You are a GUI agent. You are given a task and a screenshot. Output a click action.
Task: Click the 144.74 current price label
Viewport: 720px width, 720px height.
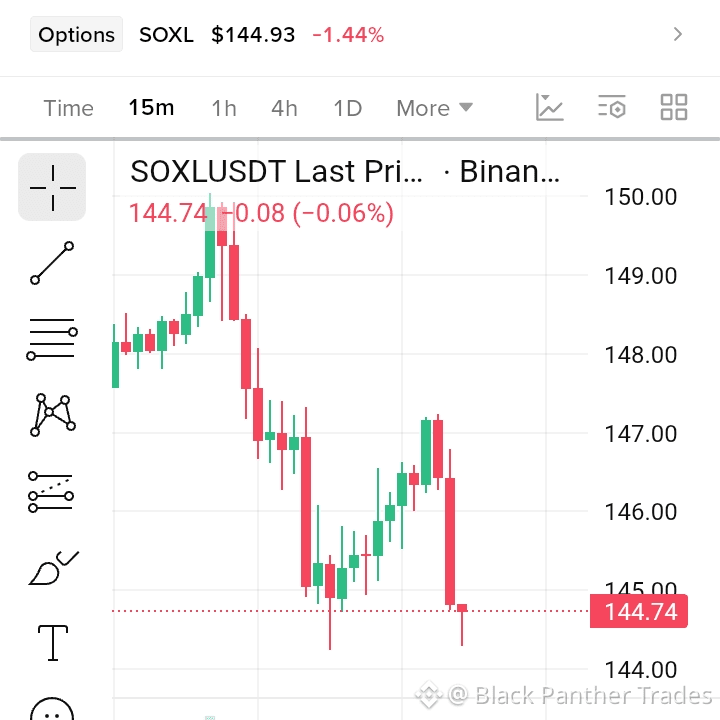click(639, 611)
